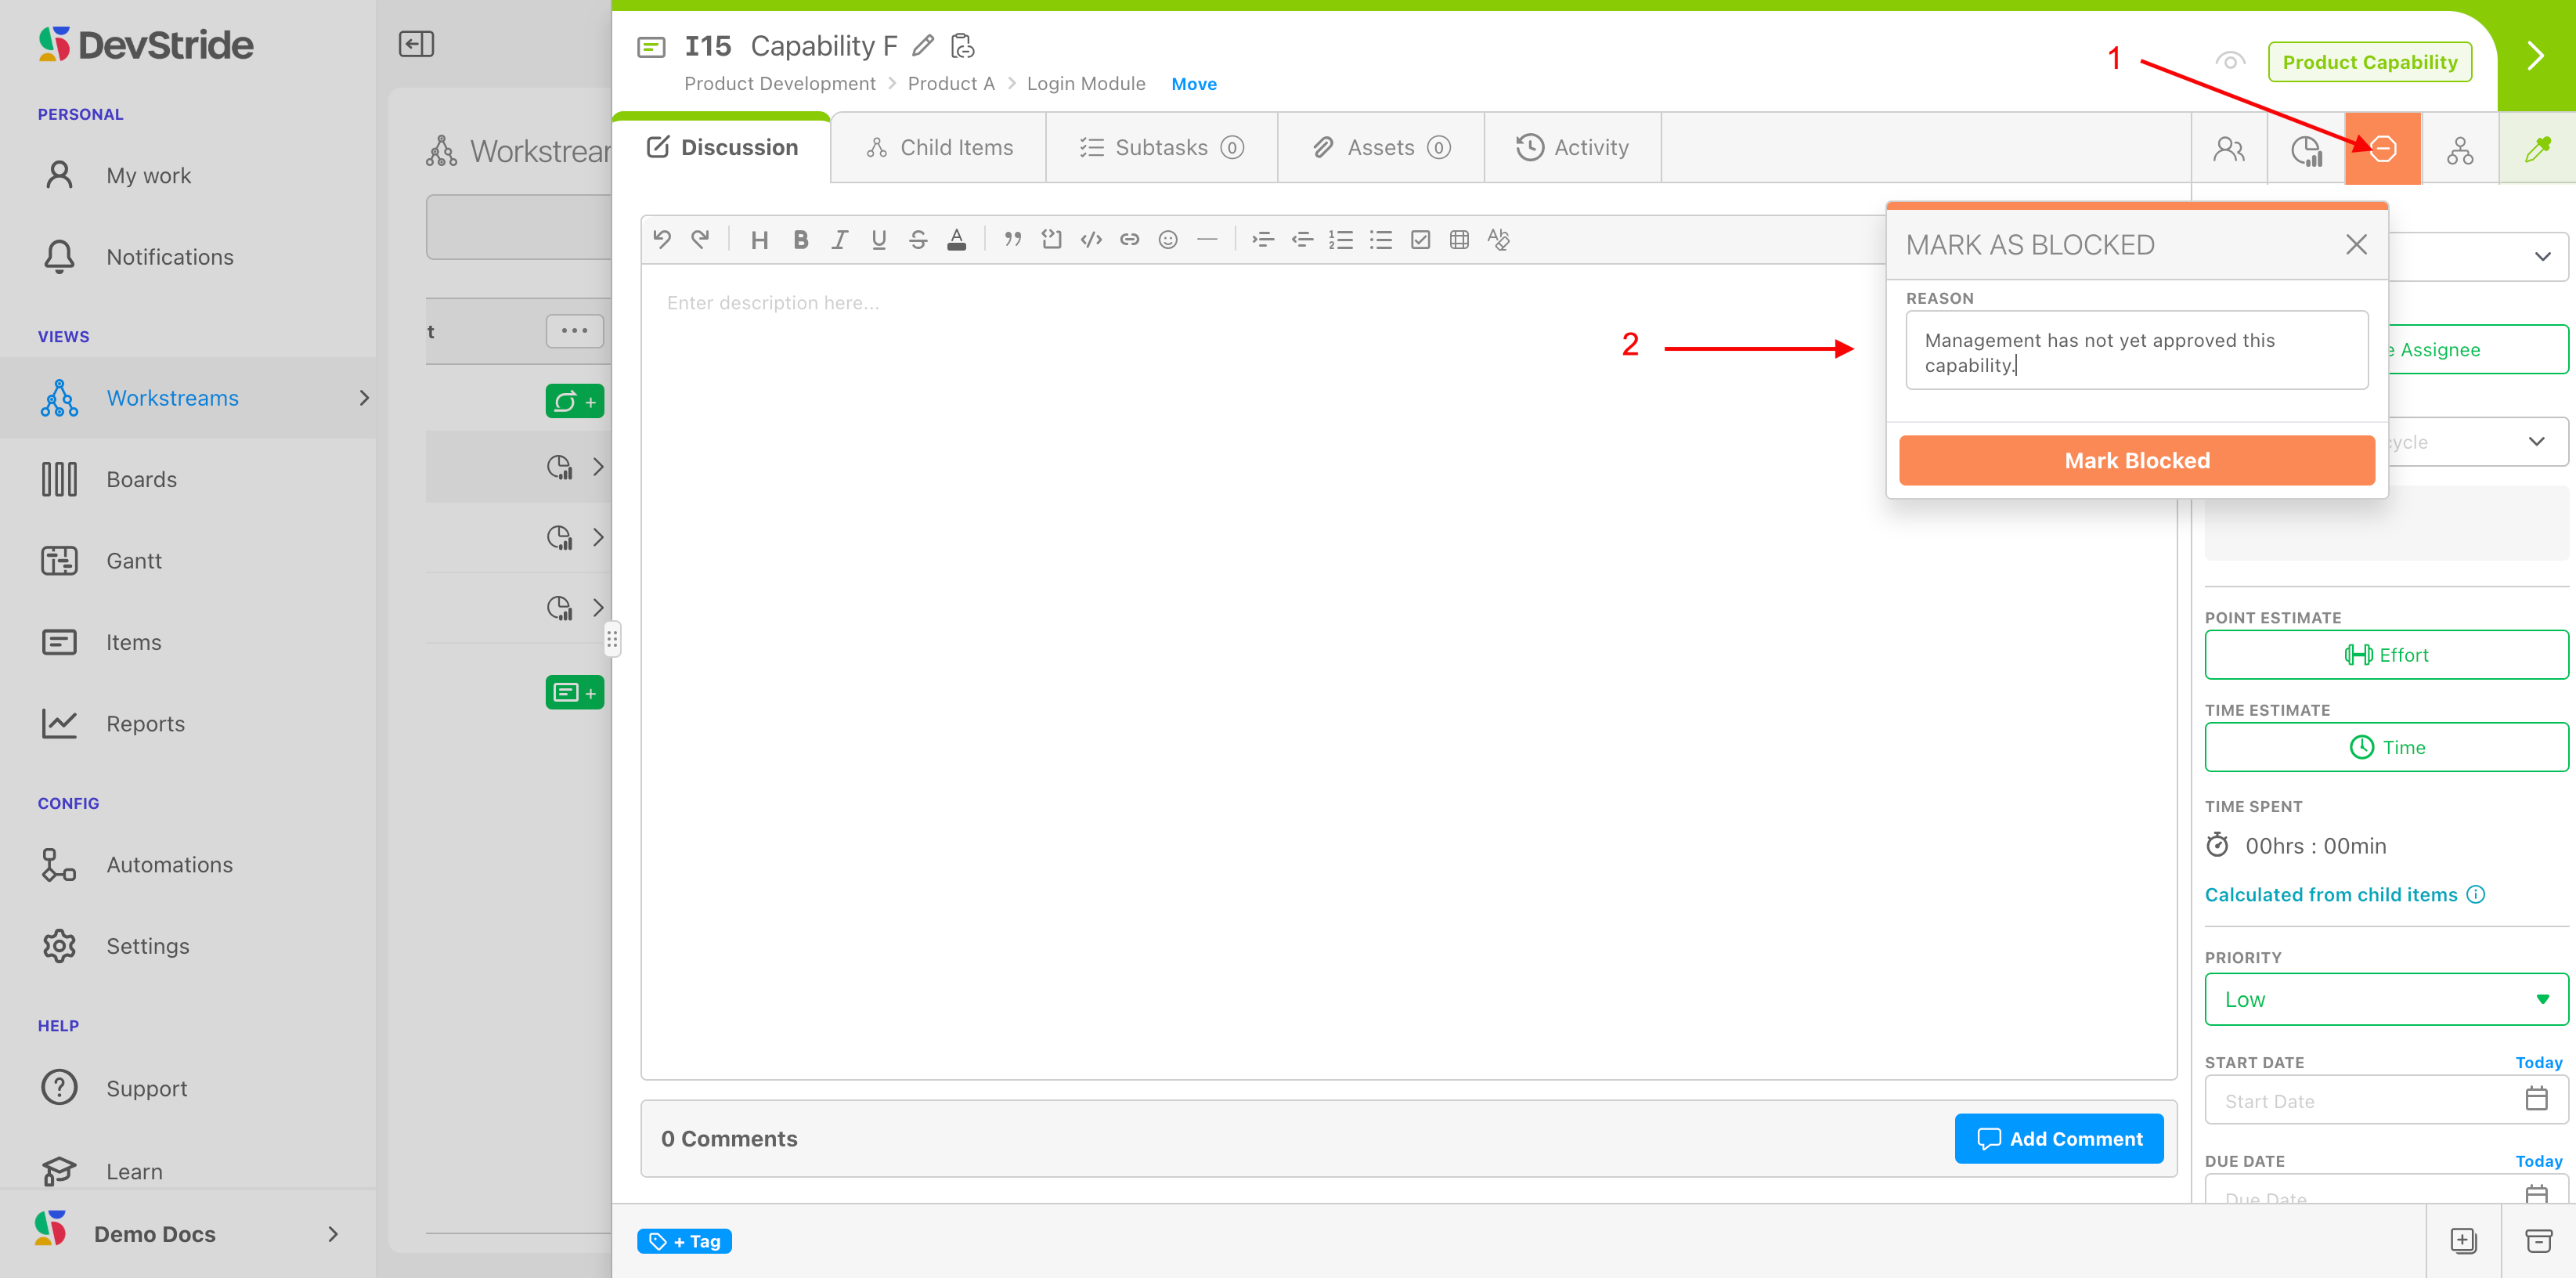
Task: Insert a checklist using checkbox icon
Action: [1420, 239]
